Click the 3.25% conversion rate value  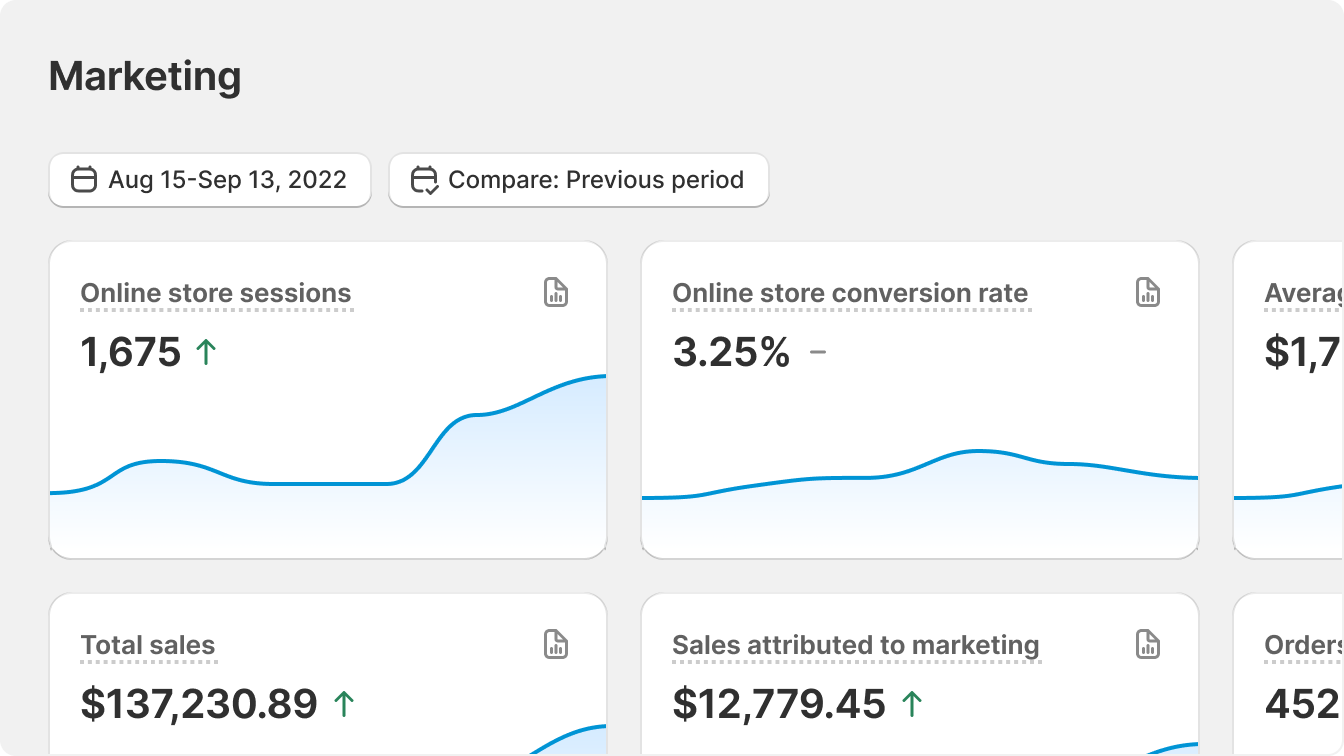731,352
